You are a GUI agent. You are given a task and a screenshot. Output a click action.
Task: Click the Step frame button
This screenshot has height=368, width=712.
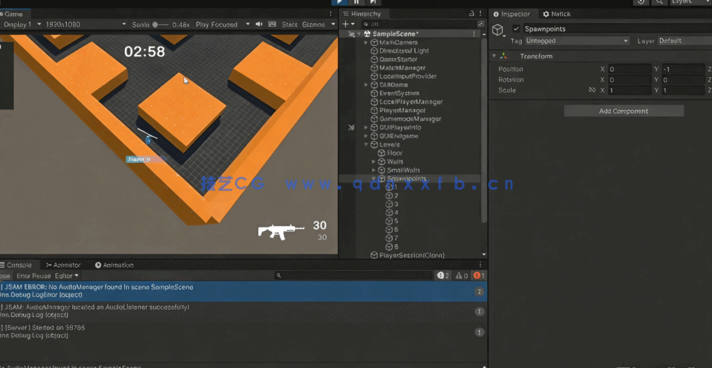point(373,2)
